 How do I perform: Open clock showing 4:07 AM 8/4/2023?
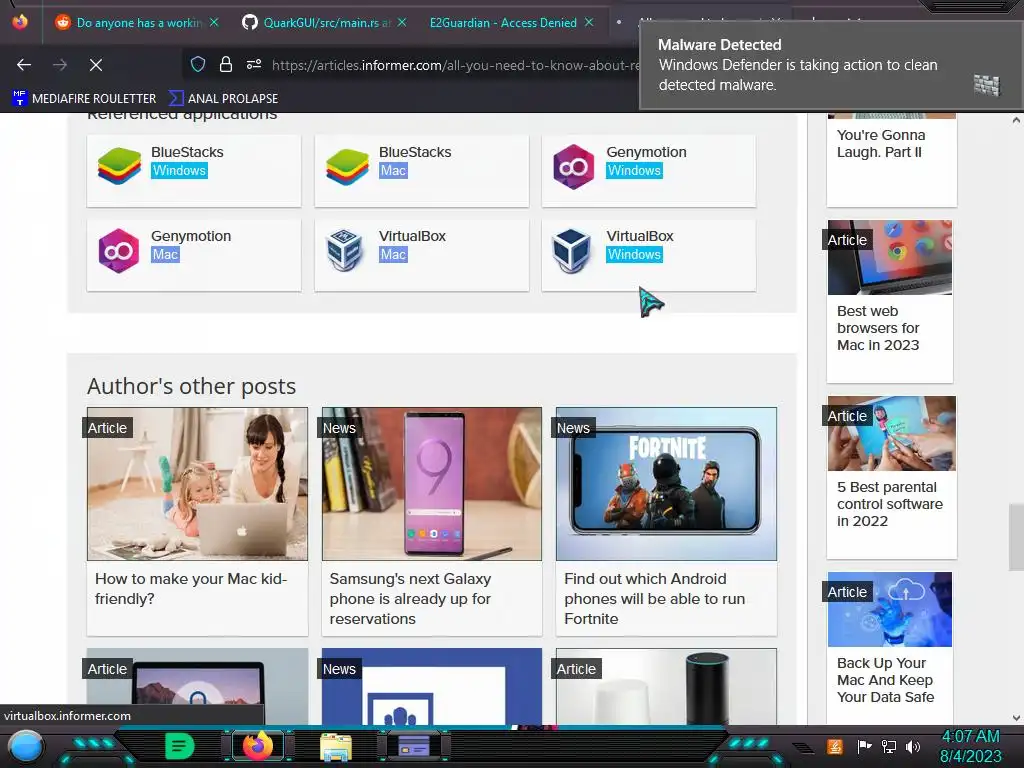point(970,746)
